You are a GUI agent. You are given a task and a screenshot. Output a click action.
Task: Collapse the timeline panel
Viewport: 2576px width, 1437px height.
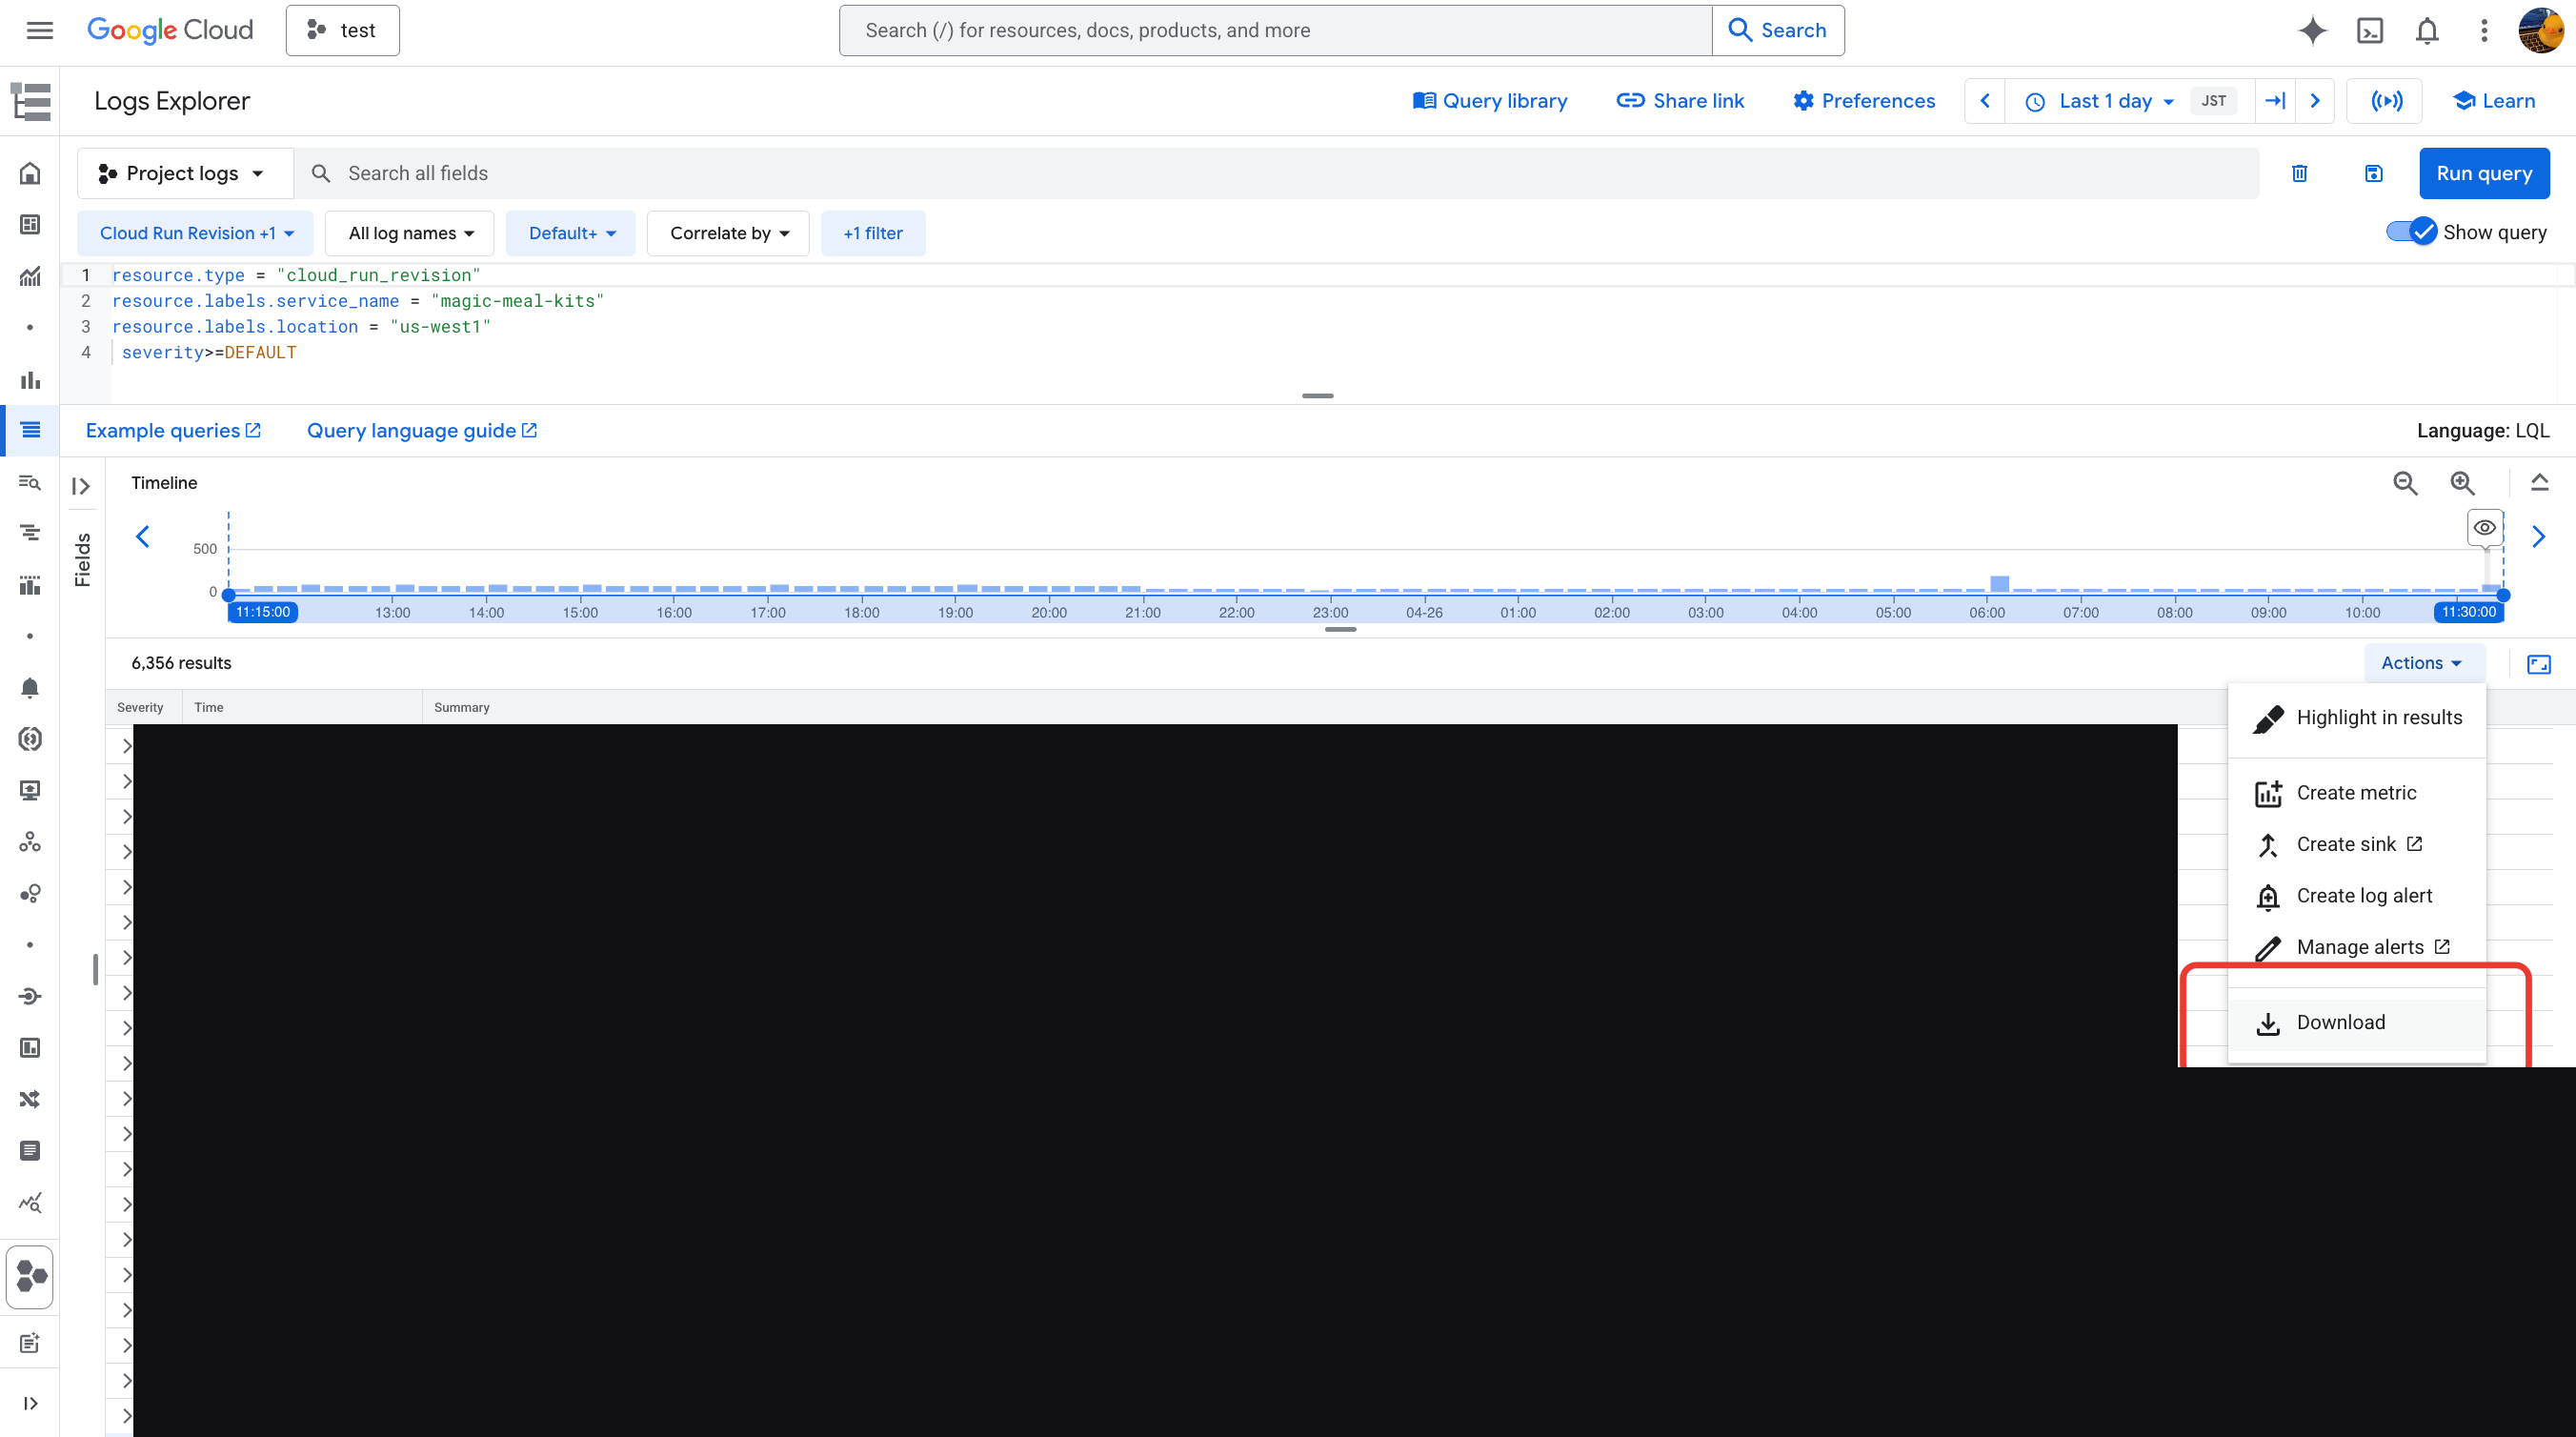coord(2539,483)
